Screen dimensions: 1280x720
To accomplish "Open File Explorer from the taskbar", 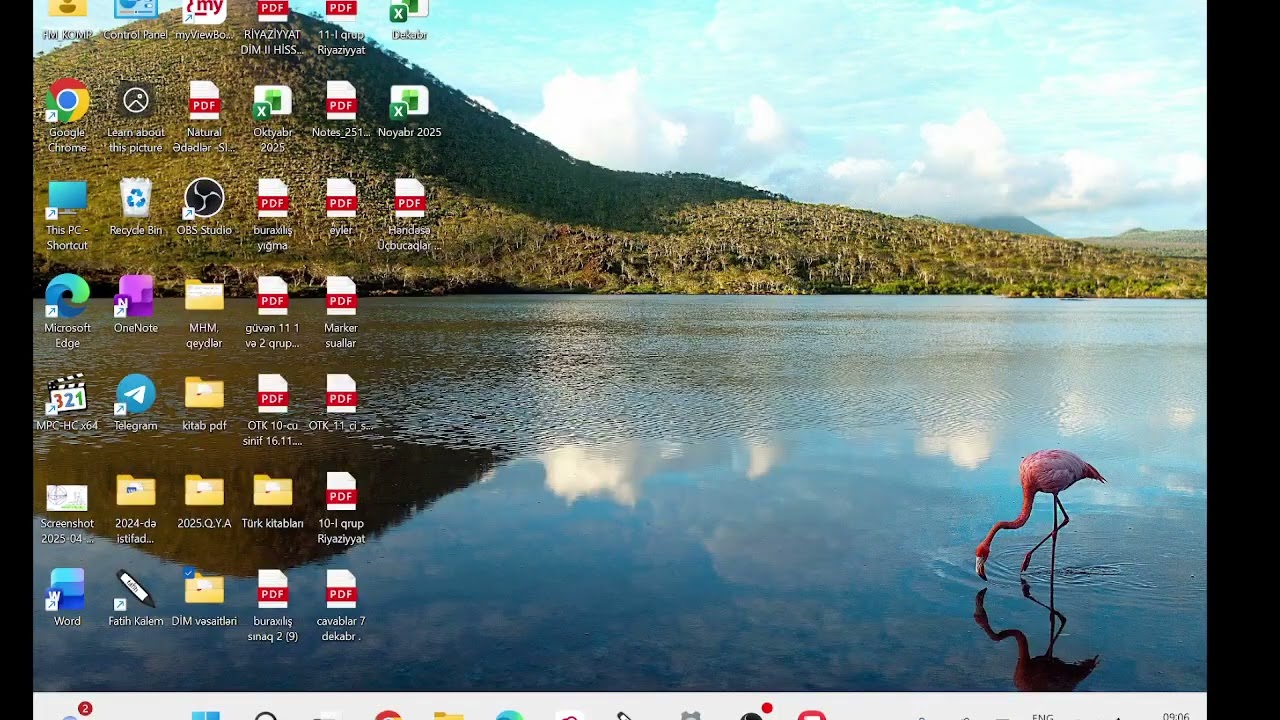I will point(449,714).
